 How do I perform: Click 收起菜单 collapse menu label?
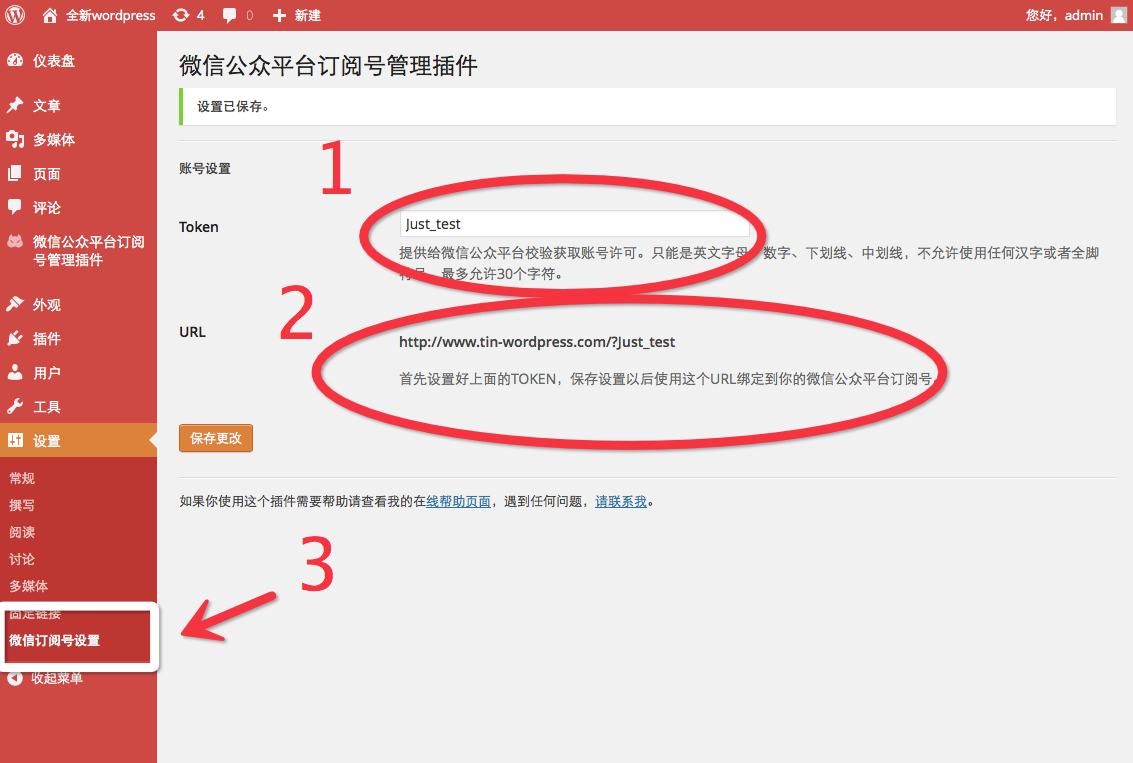pos(57,678)
